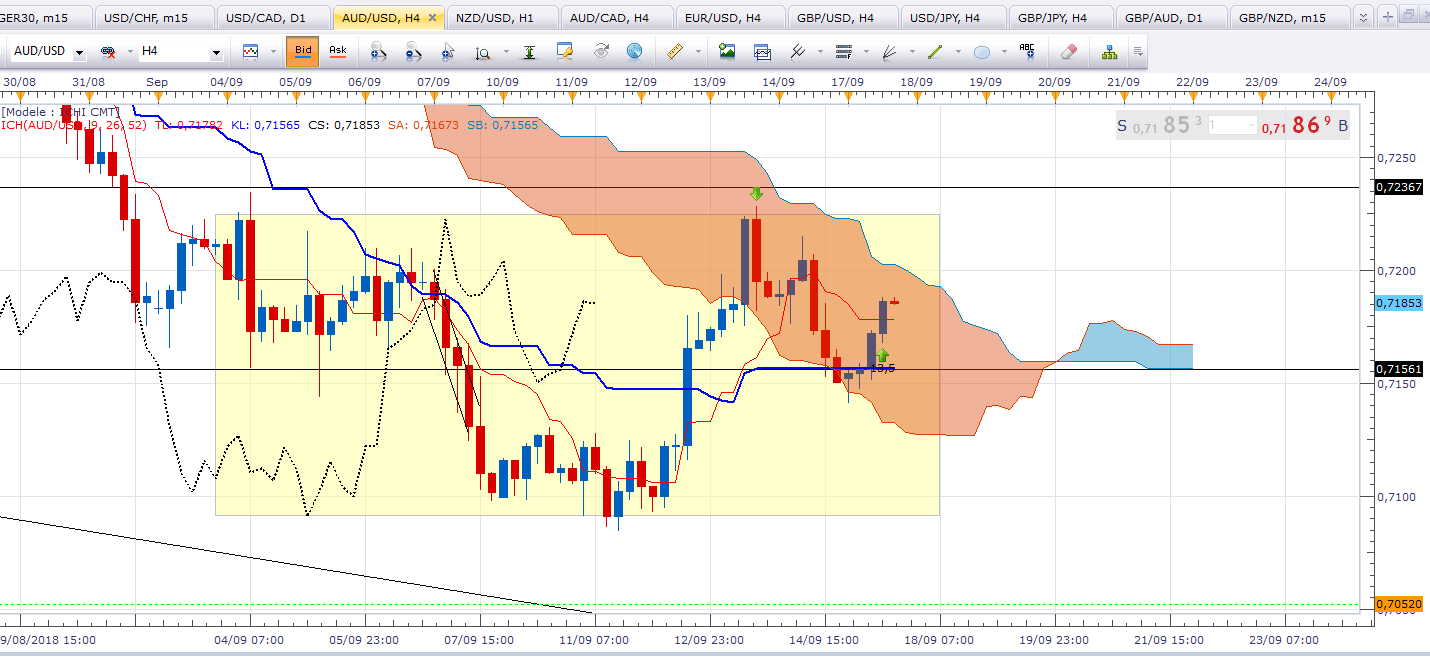Screen dimensions: 1430x658
Task: Click the save chart as image icon
Action: [x=727, y=51]
